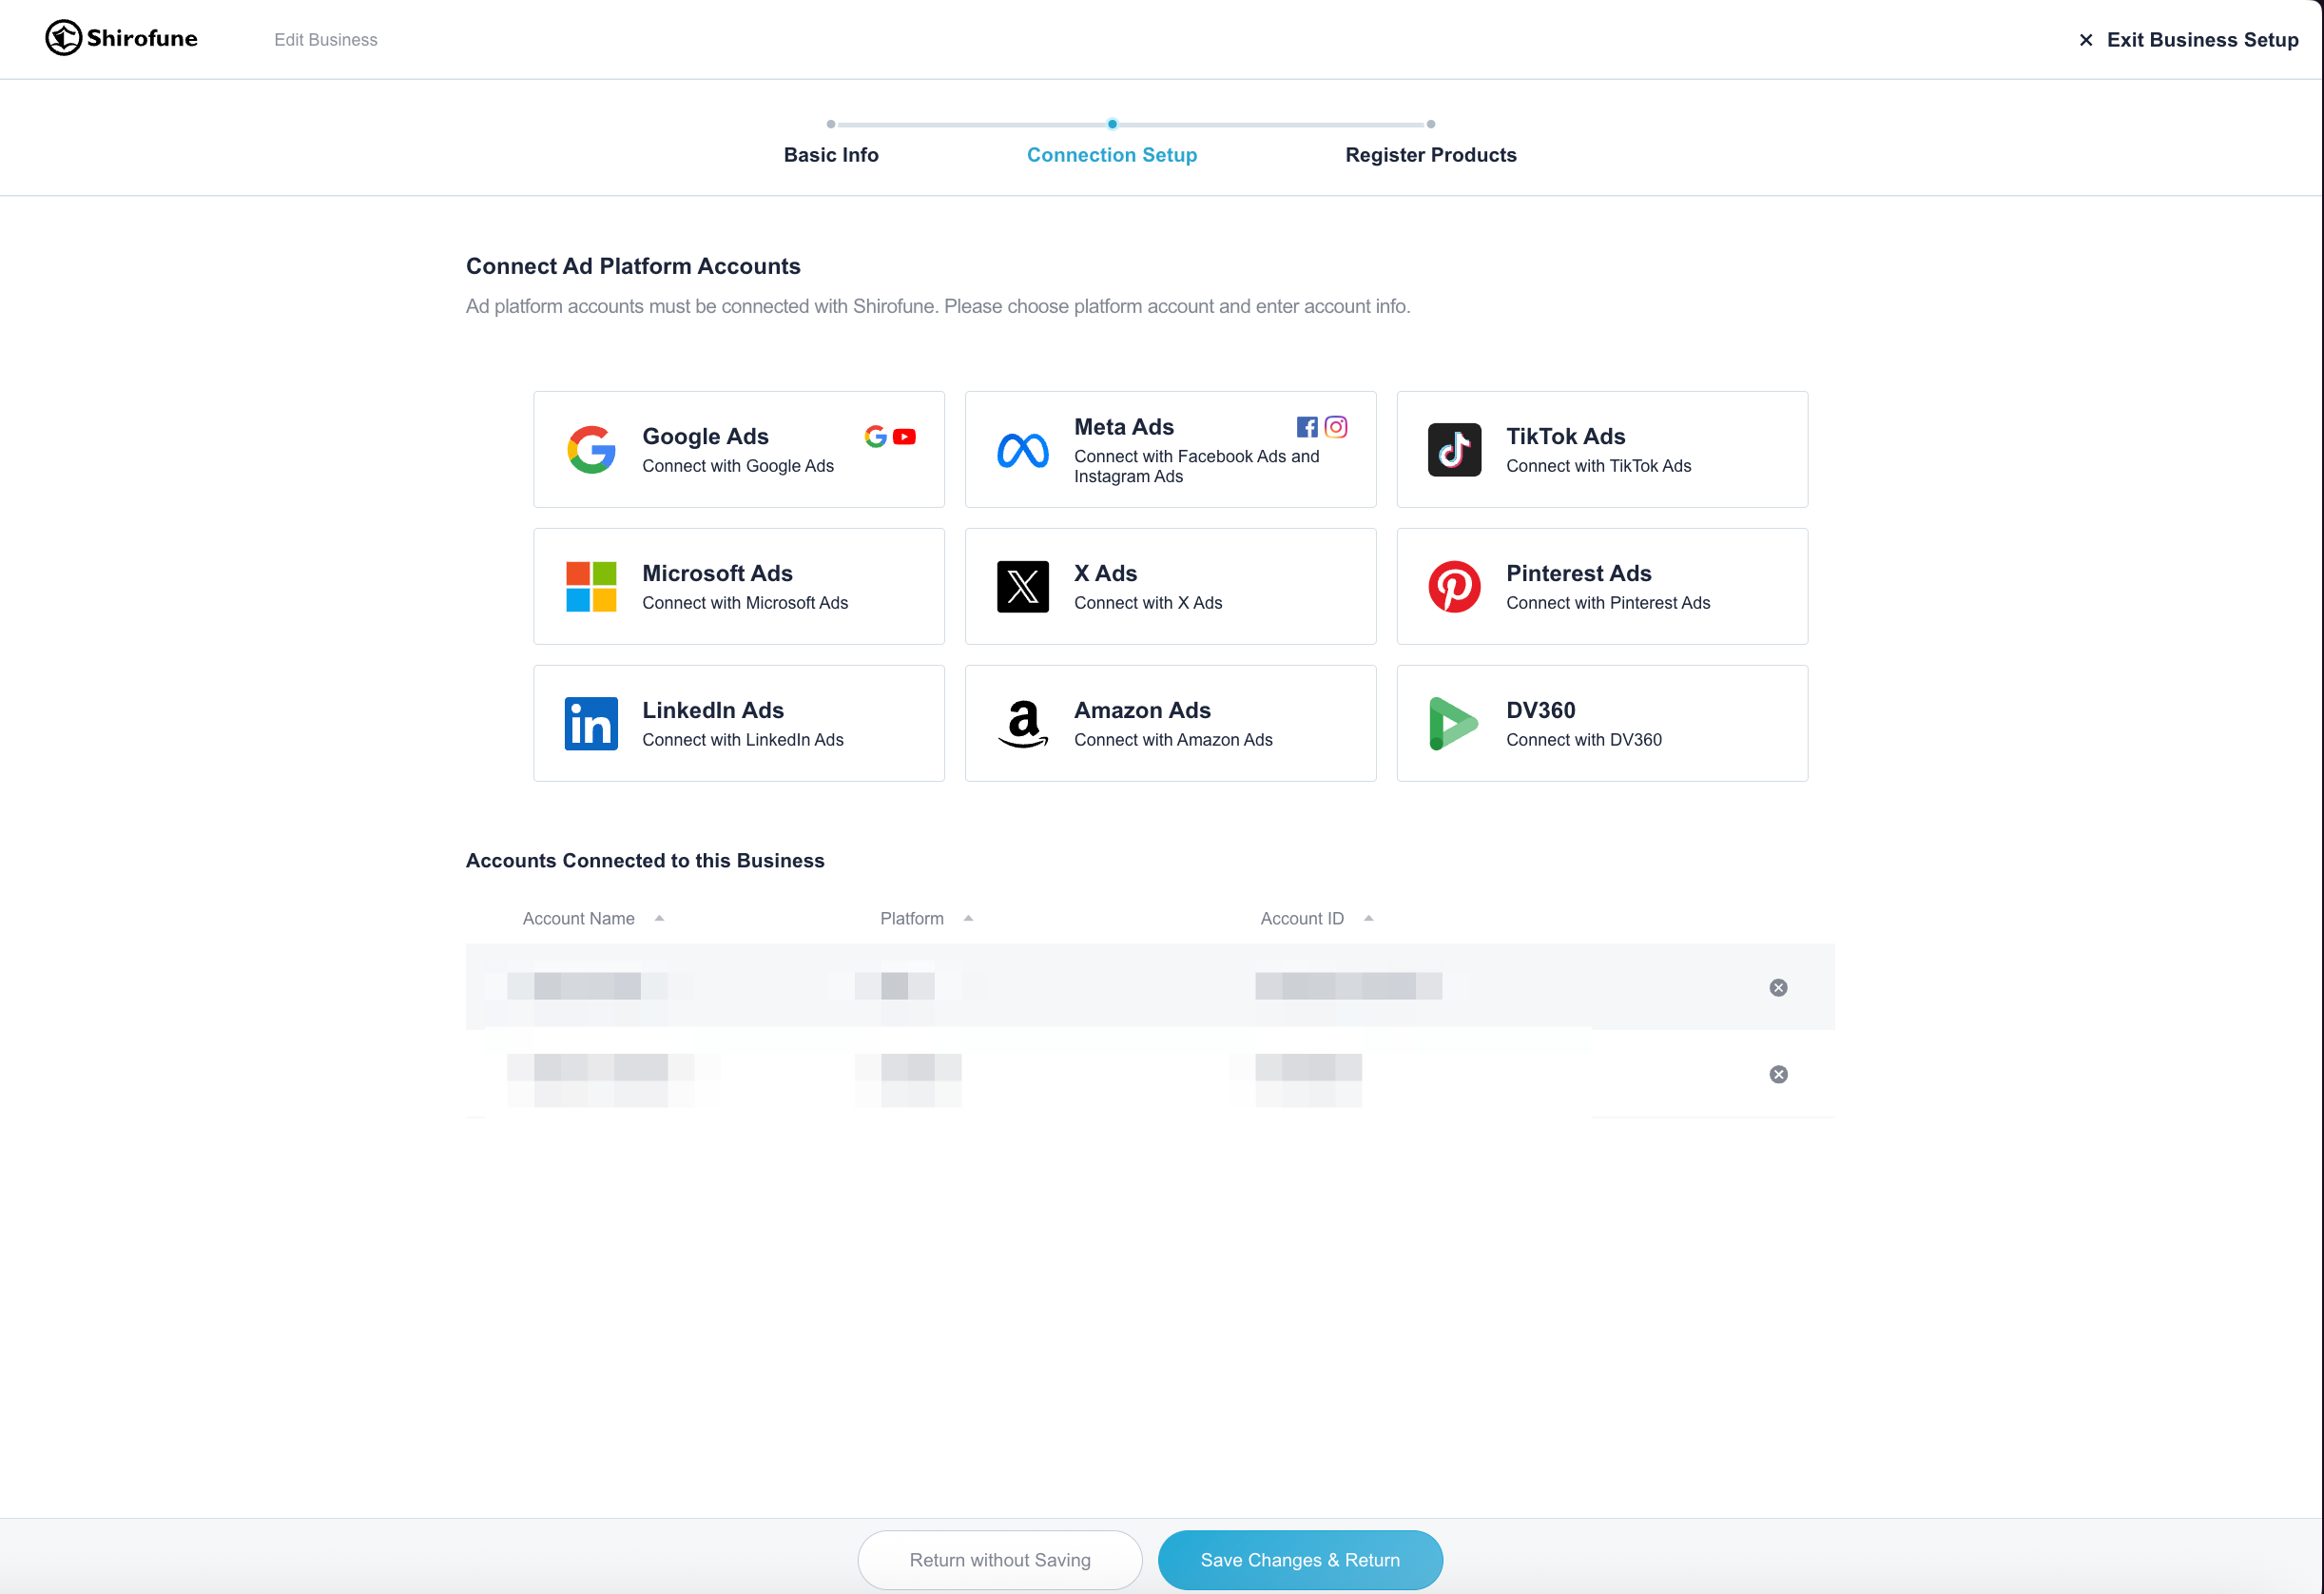The width and height of the screenshot is (2324, 1594).
Task: Click the Pinterest logo icon
Action: coord(1454,587)
